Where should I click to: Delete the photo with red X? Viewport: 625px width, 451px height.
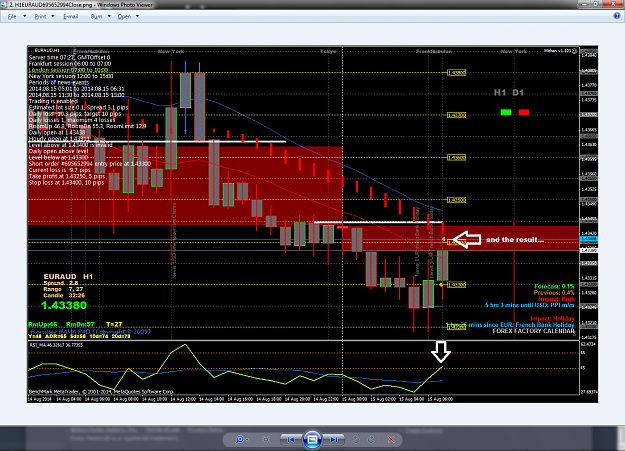(x=391, y=439)
